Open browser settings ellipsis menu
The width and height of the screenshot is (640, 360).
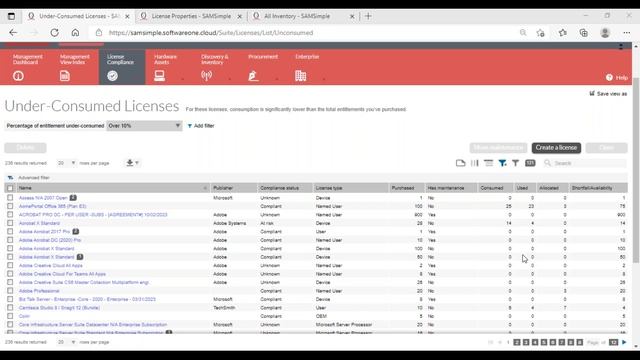627,33
